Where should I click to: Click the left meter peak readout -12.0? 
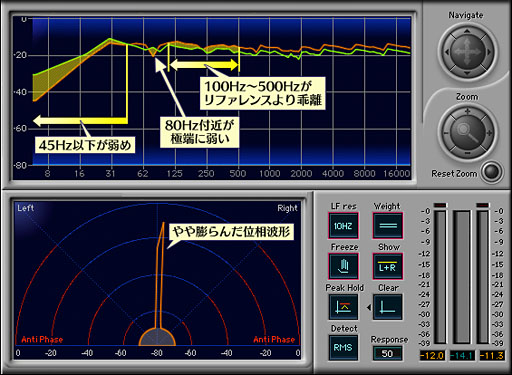pyautogui.click(x=432, y=355)
